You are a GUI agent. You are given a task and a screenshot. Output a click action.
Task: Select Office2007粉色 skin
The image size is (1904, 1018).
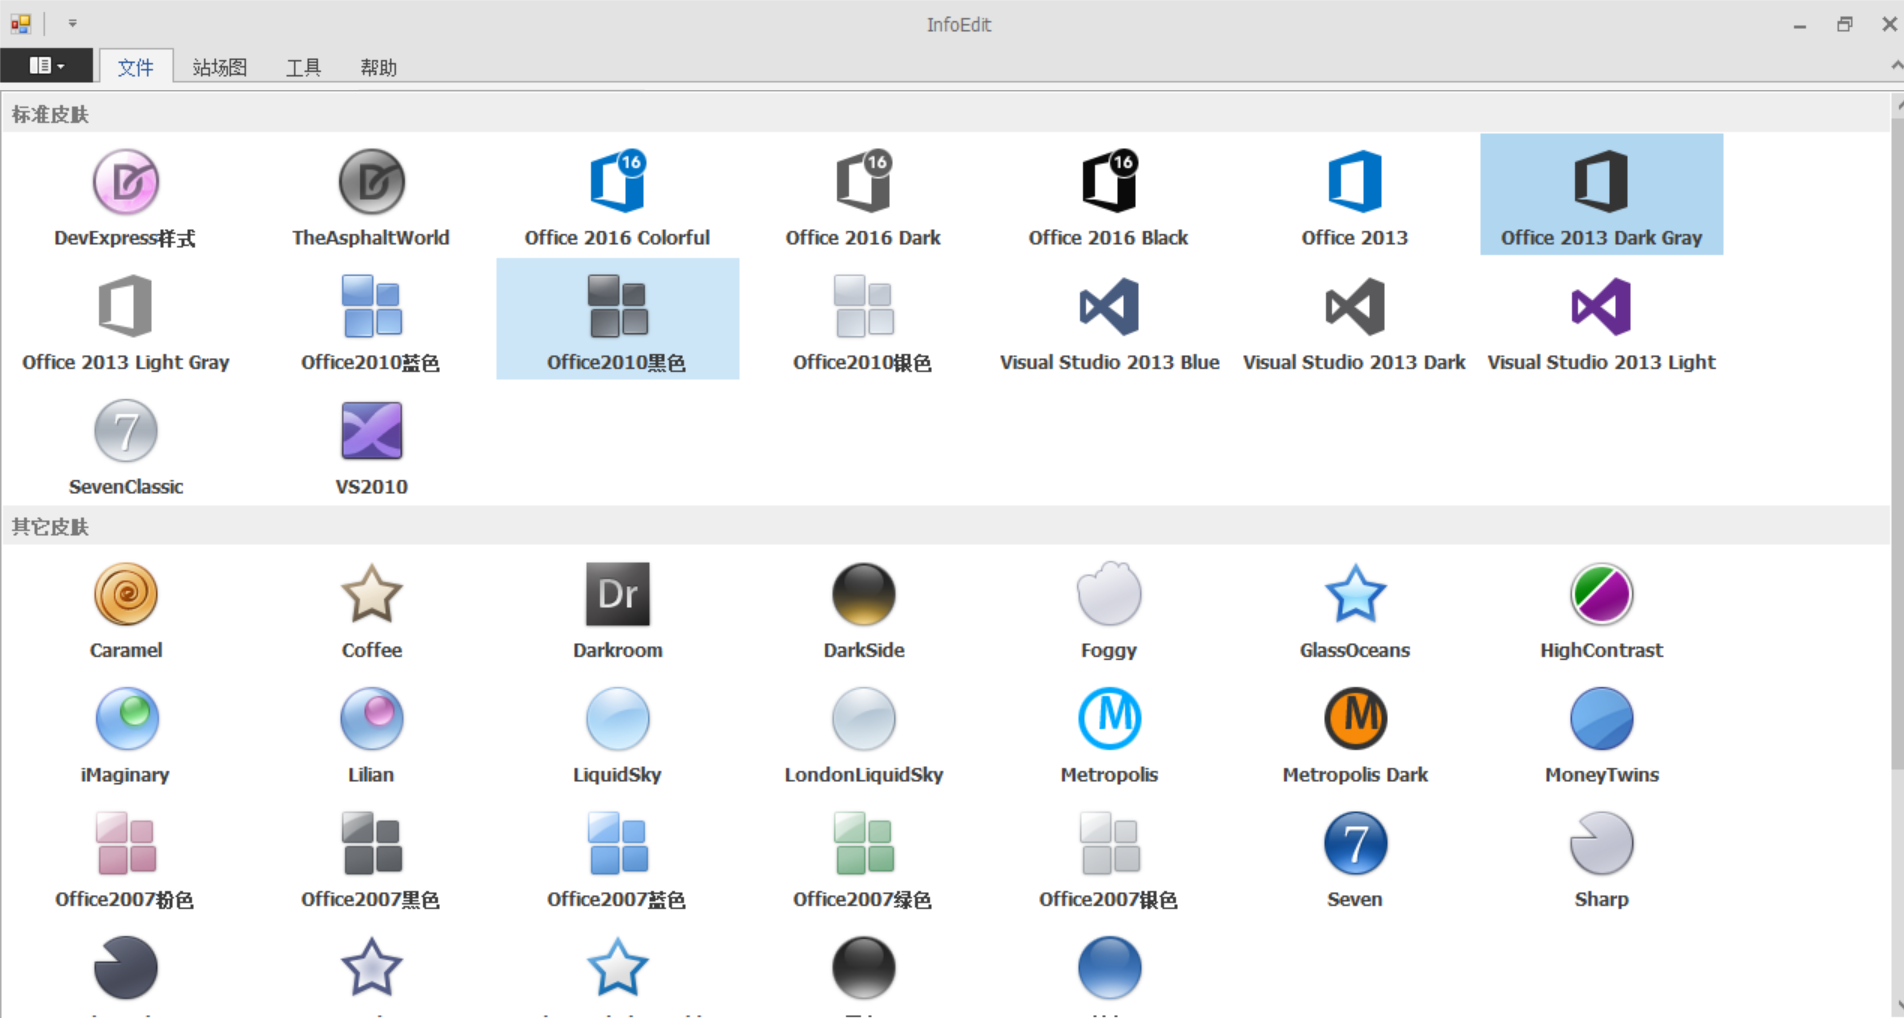click(125, 858)
